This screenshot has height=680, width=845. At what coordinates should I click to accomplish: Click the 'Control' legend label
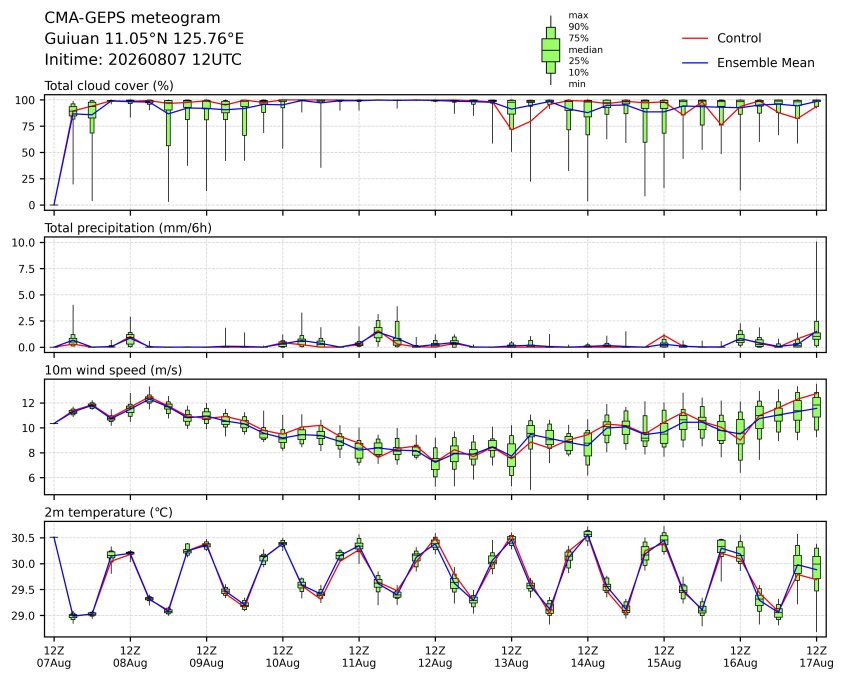pyautogui.click(x=739, y=38)
